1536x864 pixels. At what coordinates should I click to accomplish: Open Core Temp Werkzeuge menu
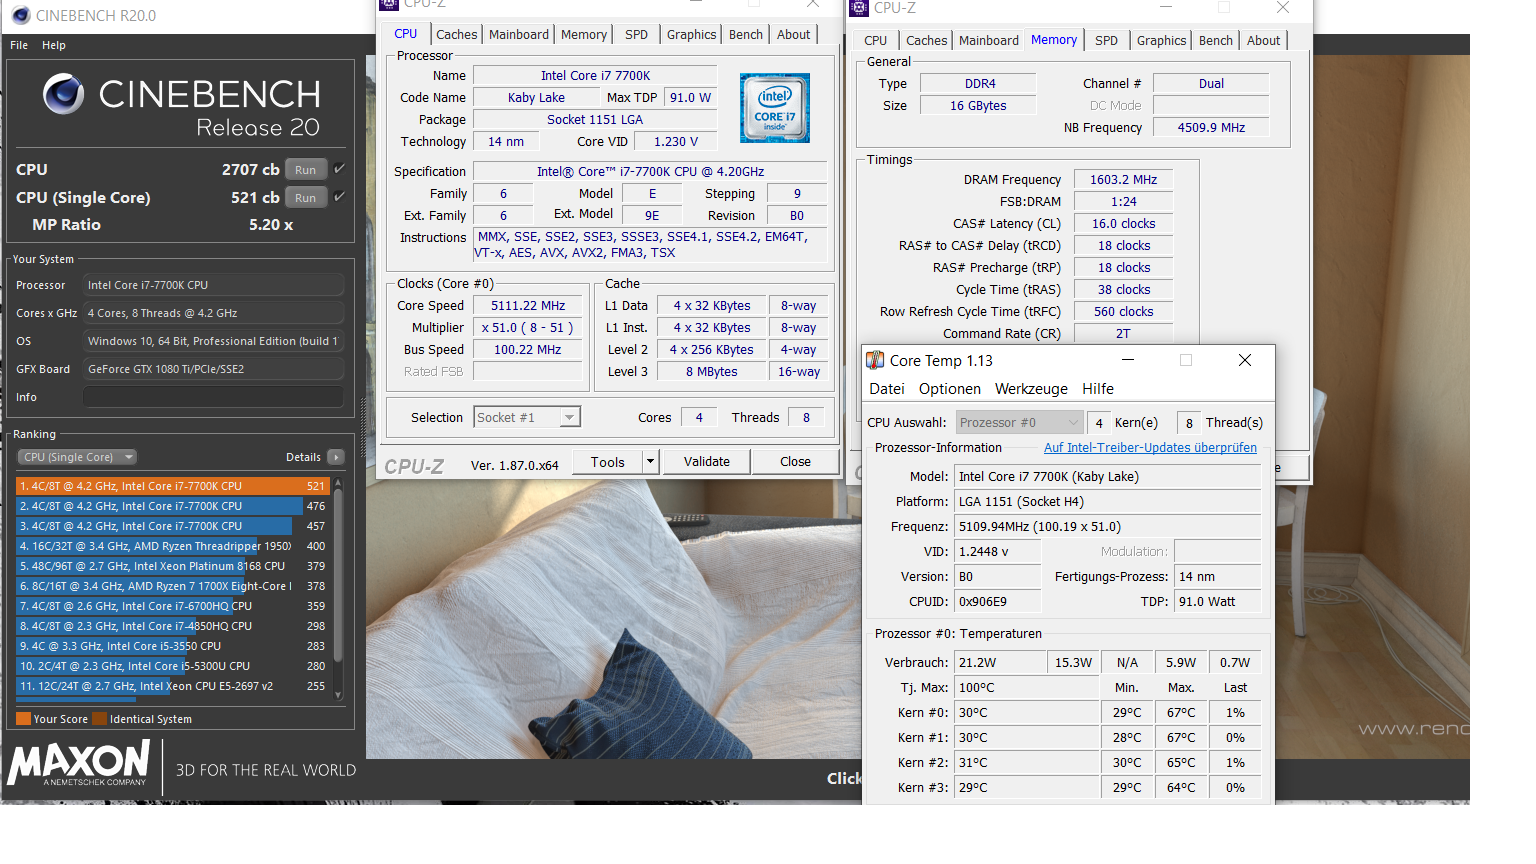[x=1031, y=389]
